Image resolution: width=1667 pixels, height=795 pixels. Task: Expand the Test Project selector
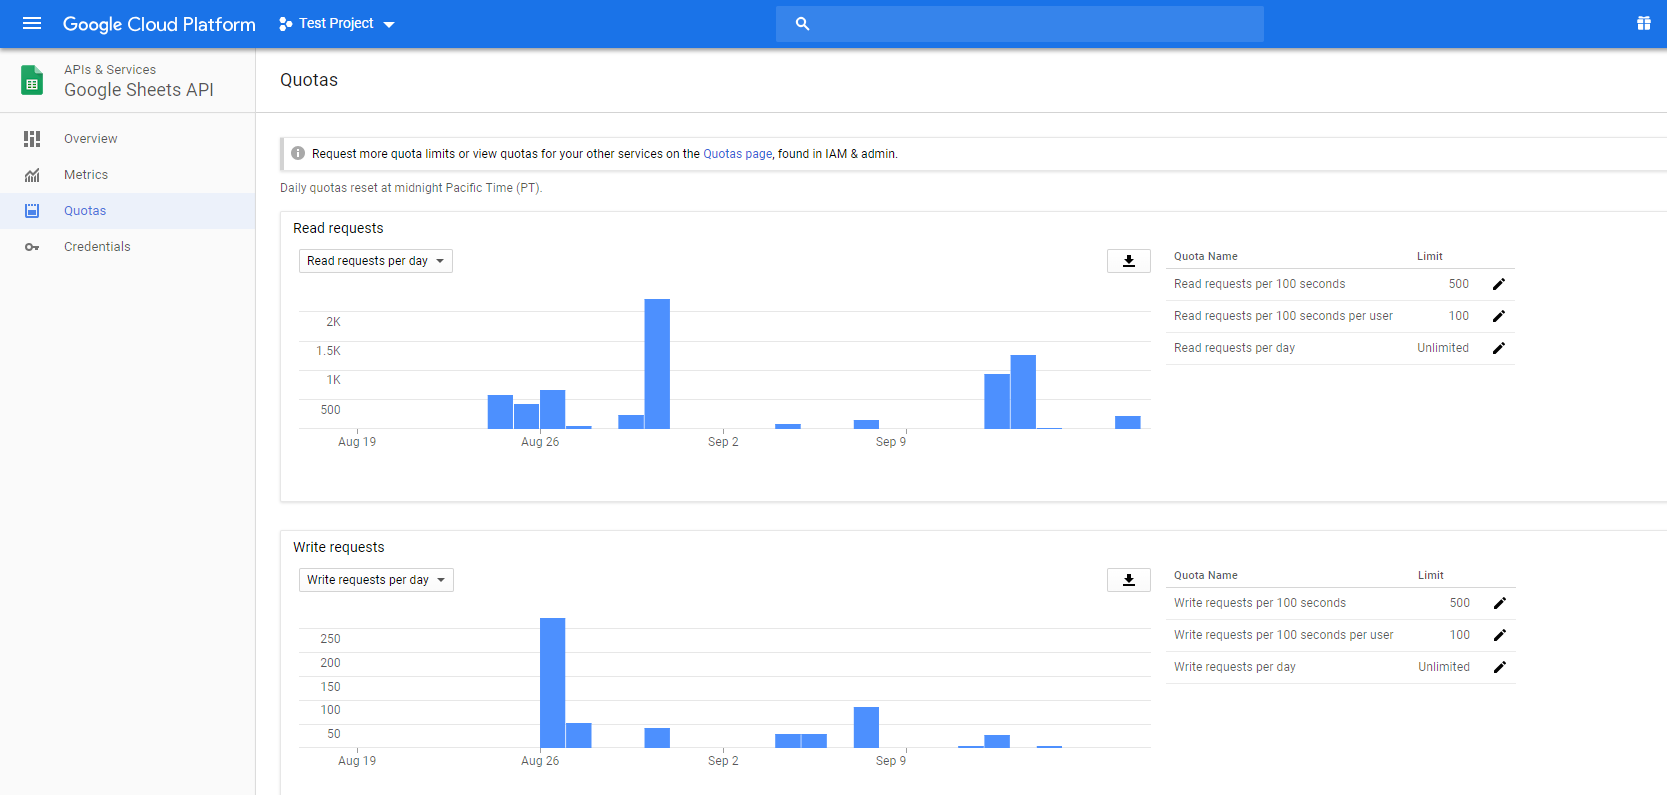(x=337, y=23)
